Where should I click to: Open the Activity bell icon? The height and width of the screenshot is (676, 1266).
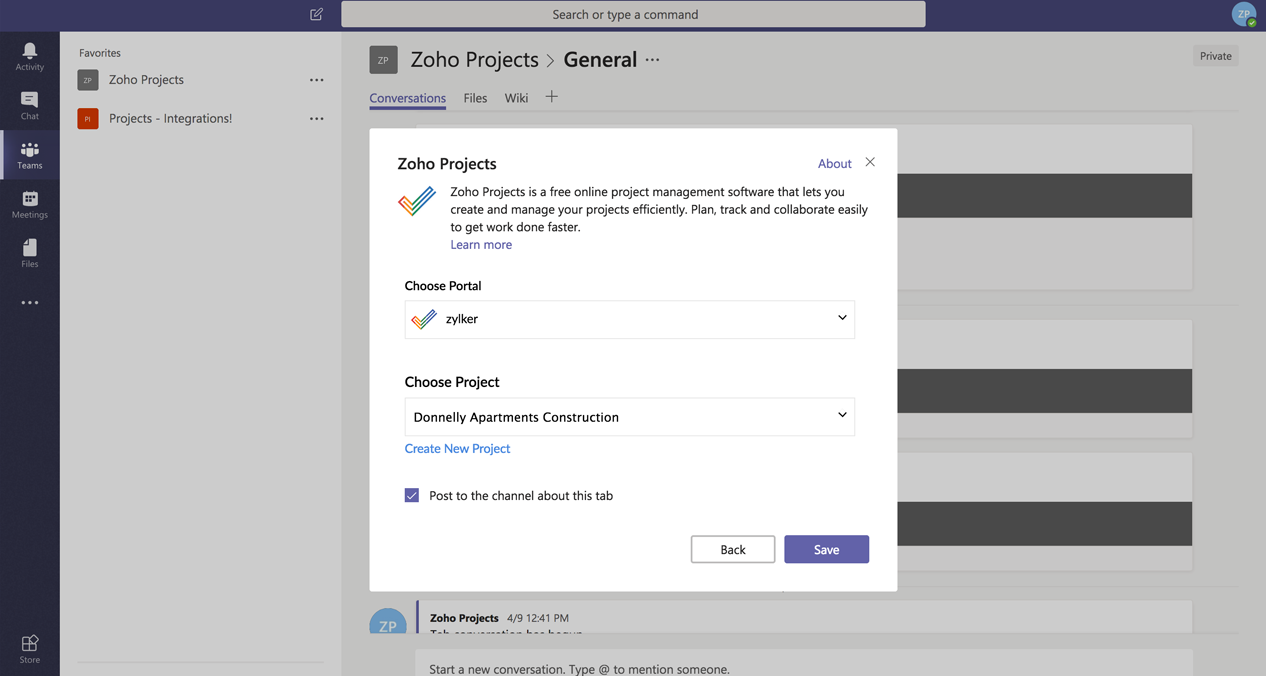(x=30, y=56)
